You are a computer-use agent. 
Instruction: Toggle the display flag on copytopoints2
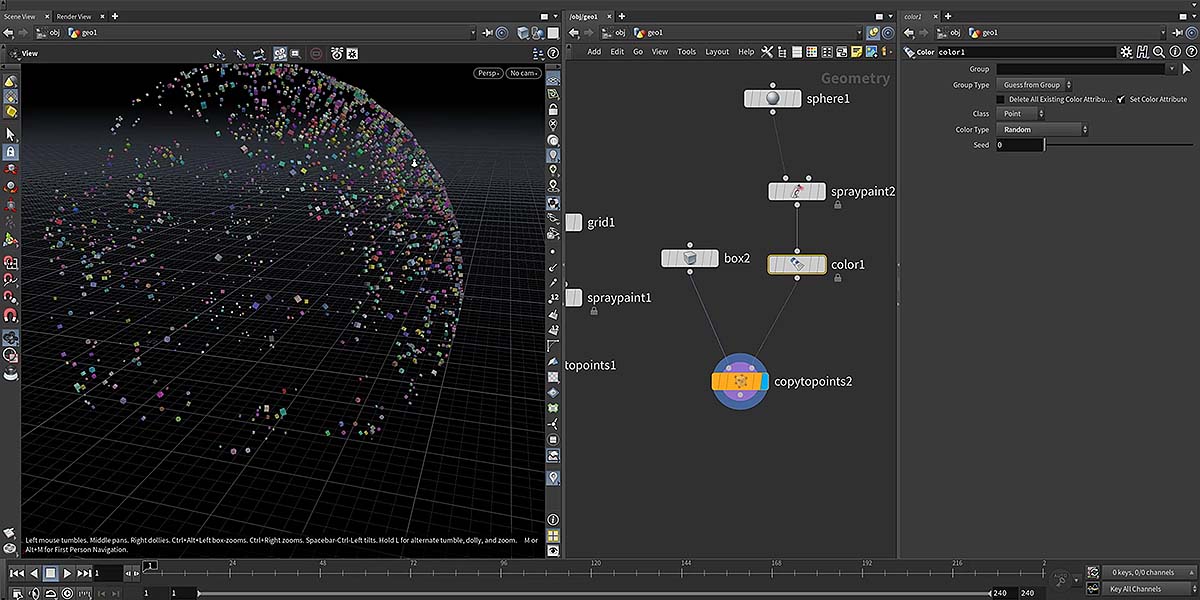pos(764,381)
